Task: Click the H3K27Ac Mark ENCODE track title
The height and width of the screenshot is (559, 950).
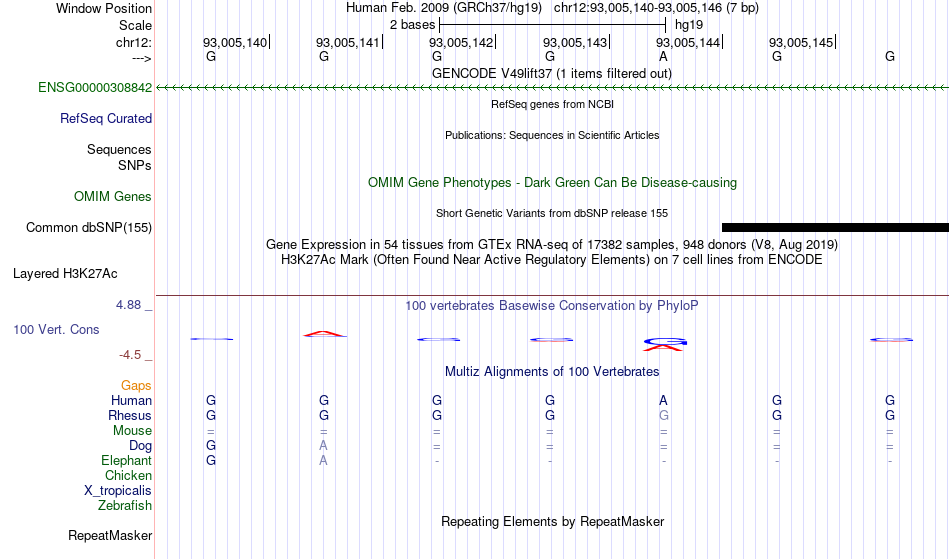Action: click(552, 260)
